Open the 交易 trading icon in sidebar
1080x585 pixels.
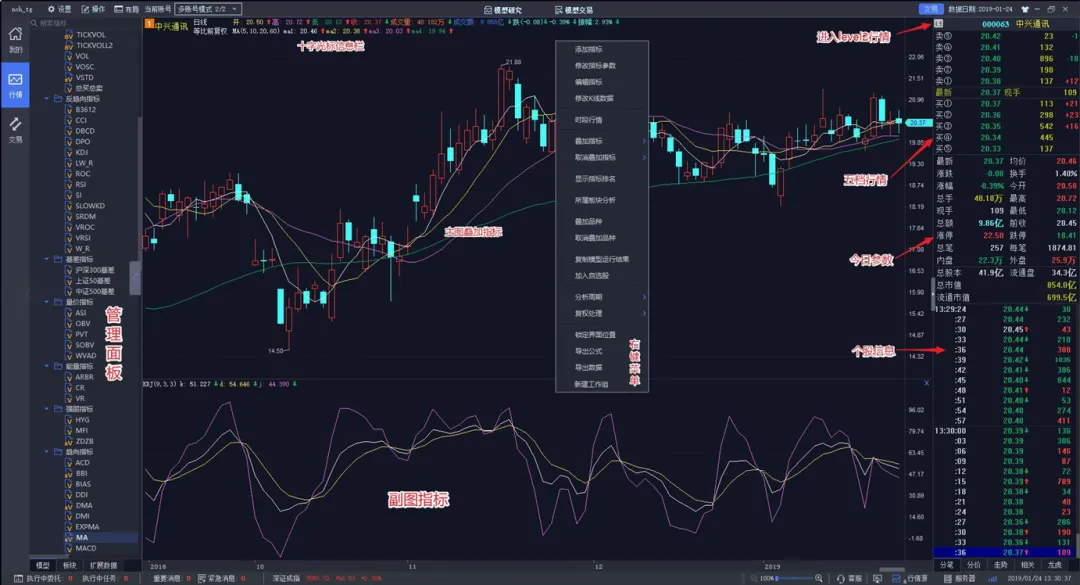click(15, 125)
